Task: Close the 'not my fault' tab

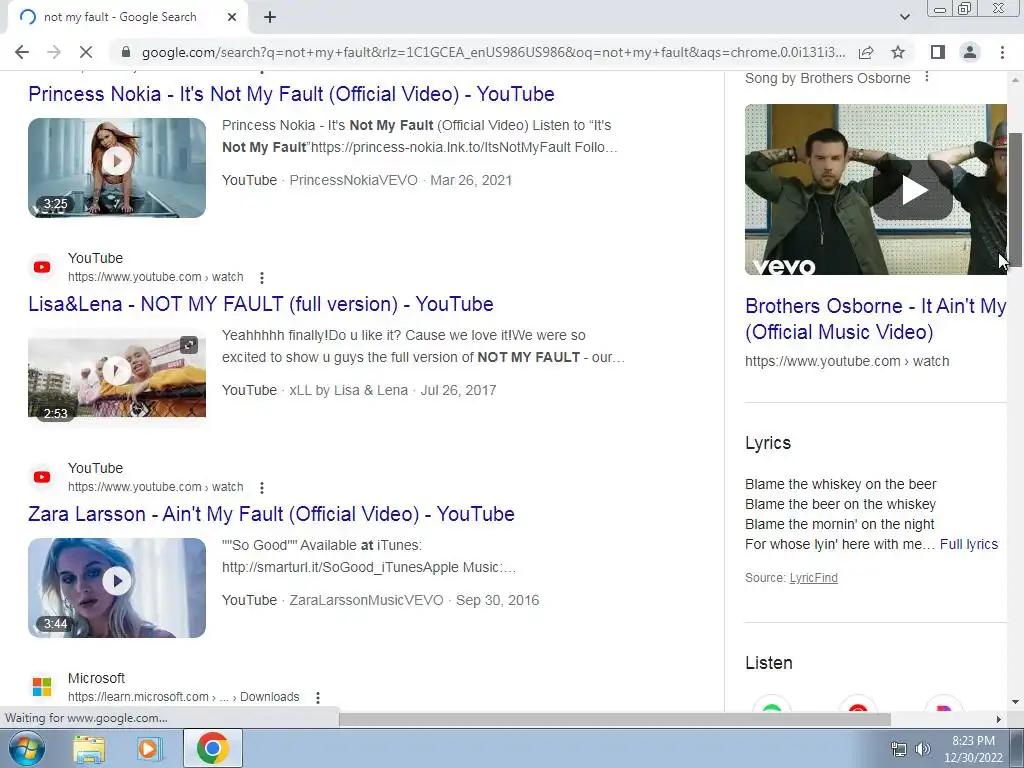Action: click(232, 18)
